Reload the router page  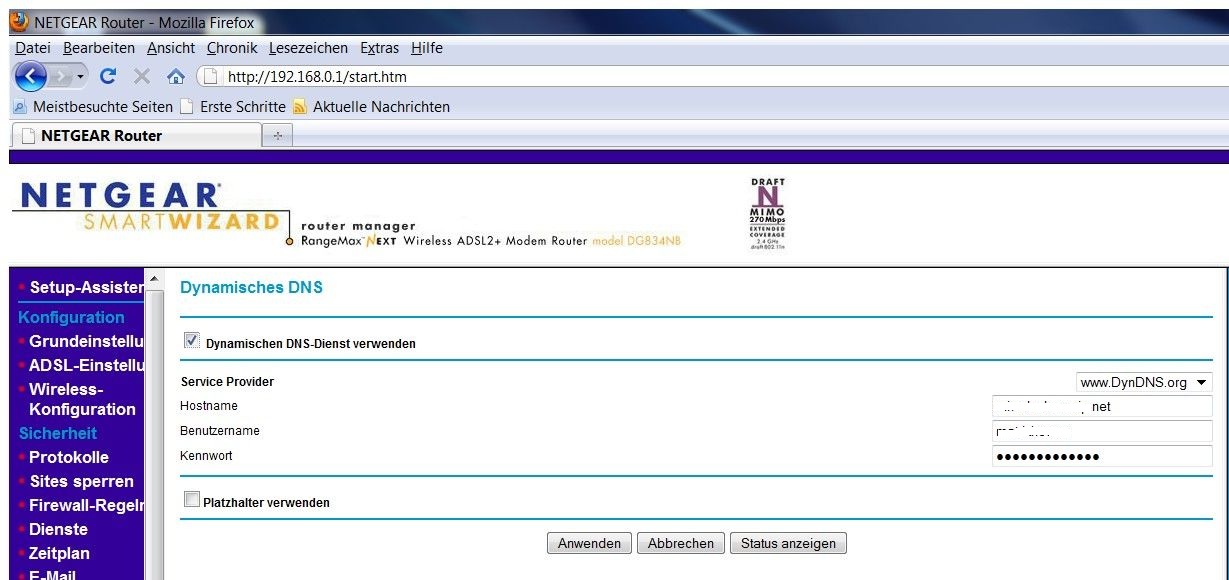109,76
